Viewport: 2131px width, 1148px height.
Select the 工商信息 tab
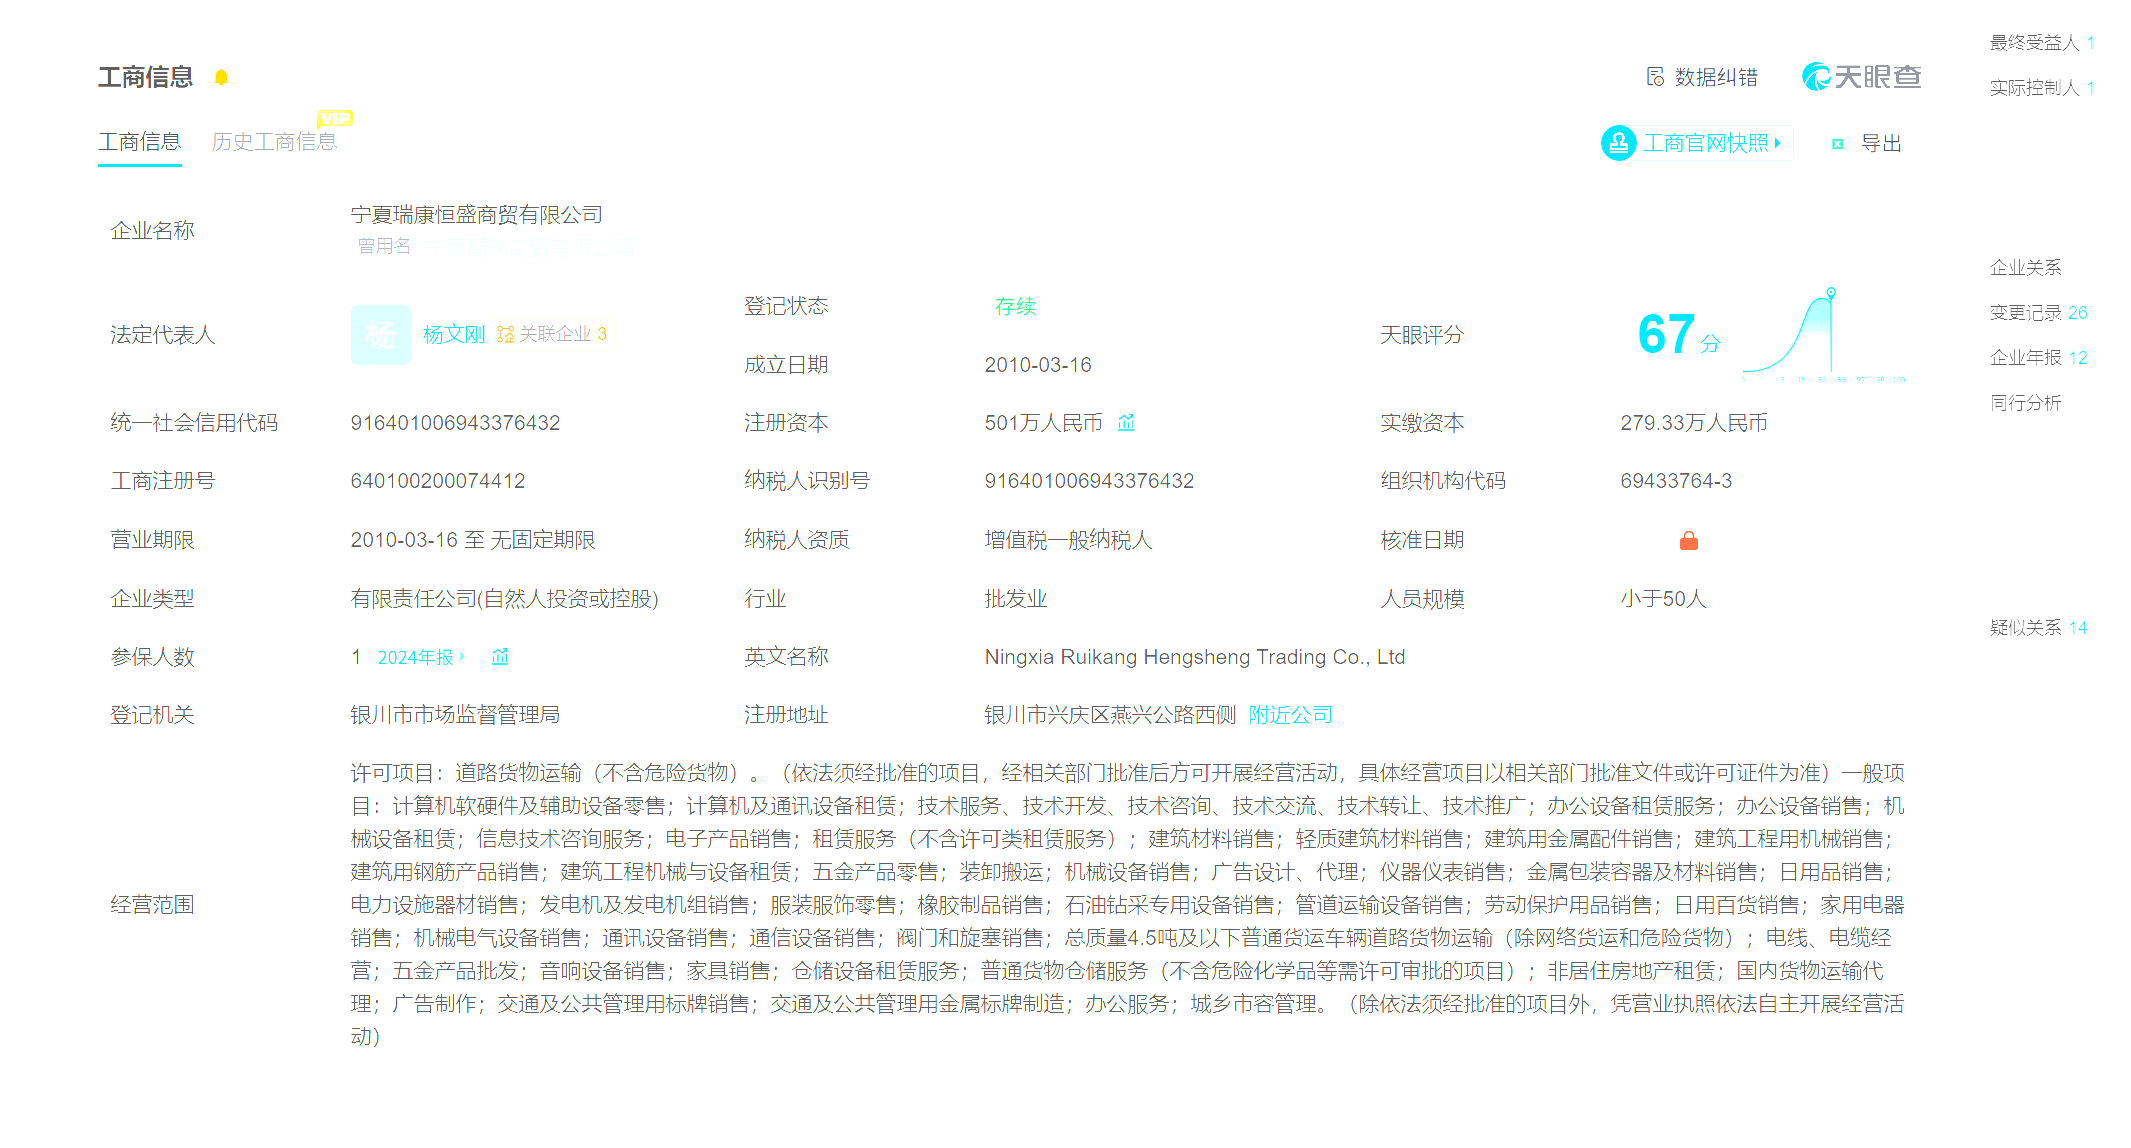(139, 142)
